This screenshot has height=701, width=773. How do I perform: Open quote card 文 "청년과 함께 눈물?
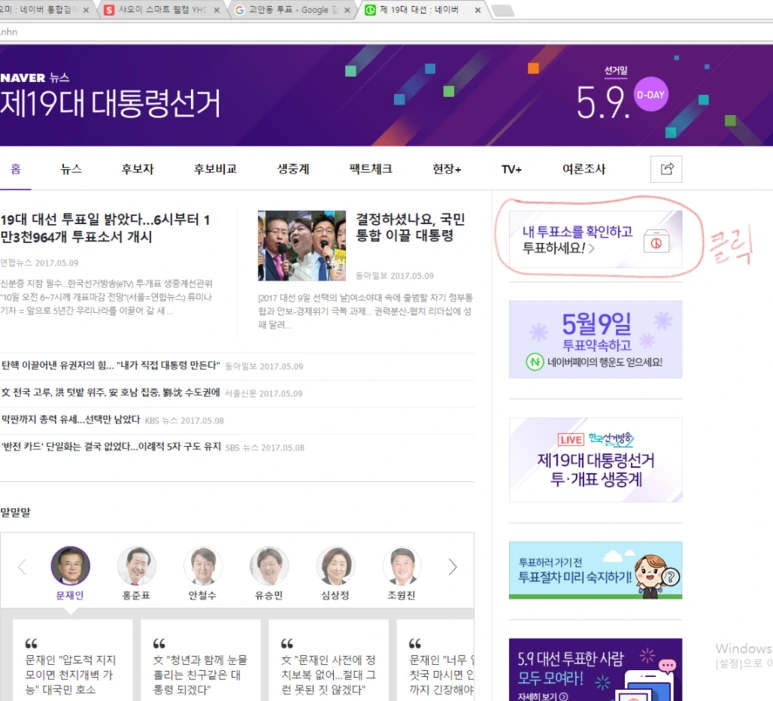coord(201,661)
